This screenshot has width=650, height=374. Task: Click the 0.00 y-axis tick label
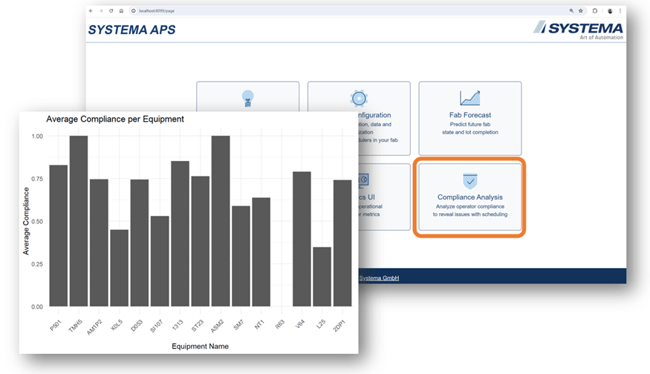tap(37, 307)
